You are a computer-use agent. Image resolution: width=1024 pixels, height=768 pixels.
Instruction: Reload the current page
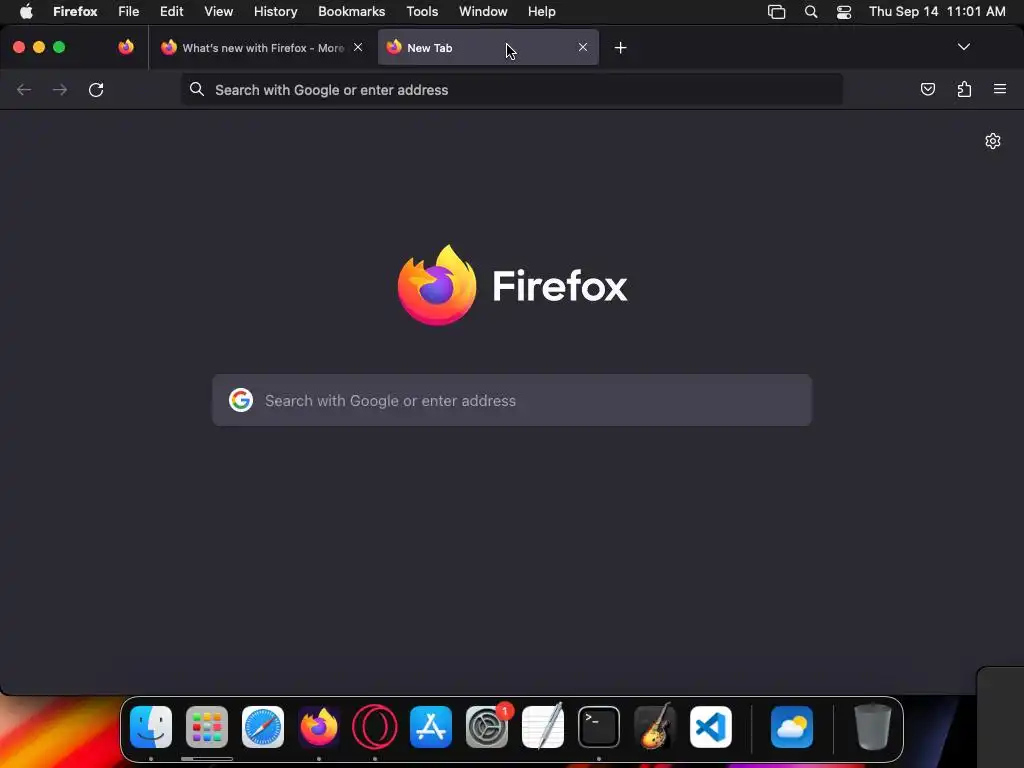point(96,89)
